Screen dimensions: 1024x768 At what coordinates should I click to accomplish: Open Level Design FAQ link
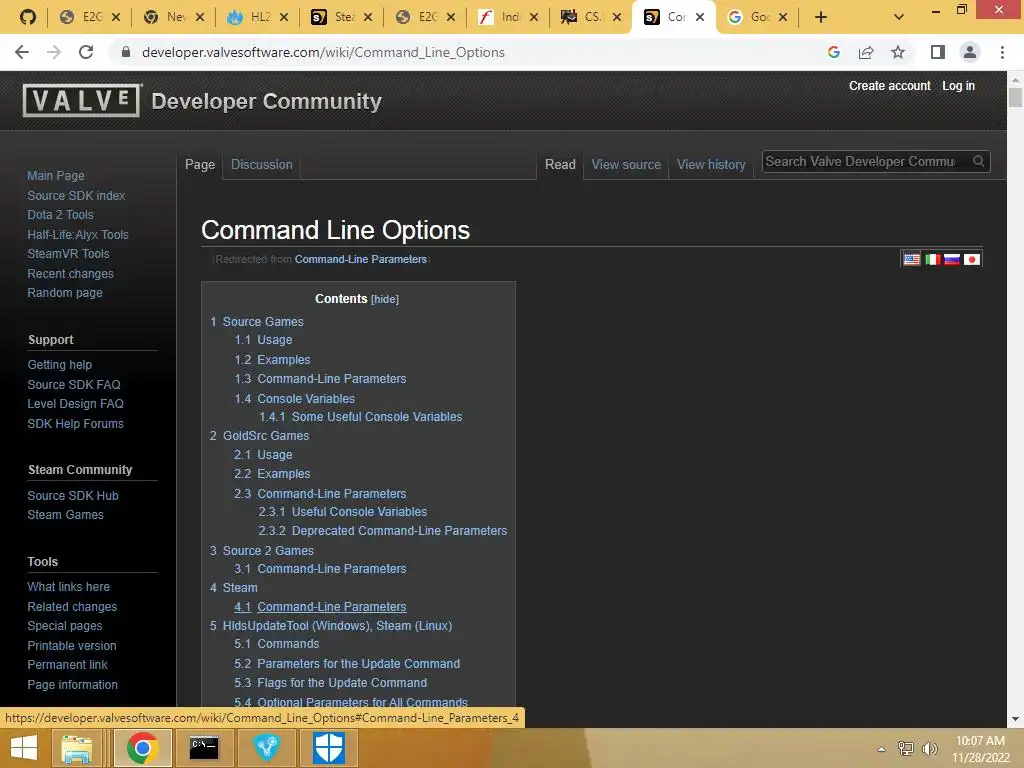[75, 404]
